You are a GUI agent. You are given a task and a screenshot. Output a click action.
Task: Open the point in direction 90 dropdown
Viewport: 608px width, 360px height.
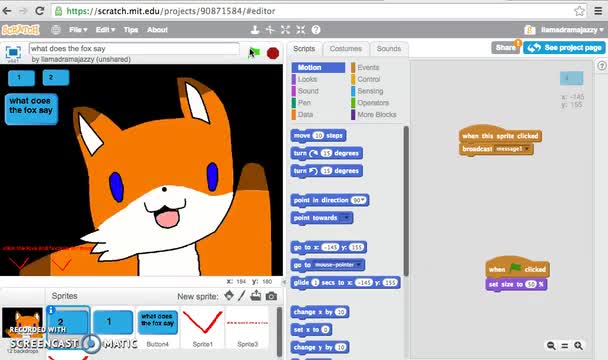pos(358,200)
